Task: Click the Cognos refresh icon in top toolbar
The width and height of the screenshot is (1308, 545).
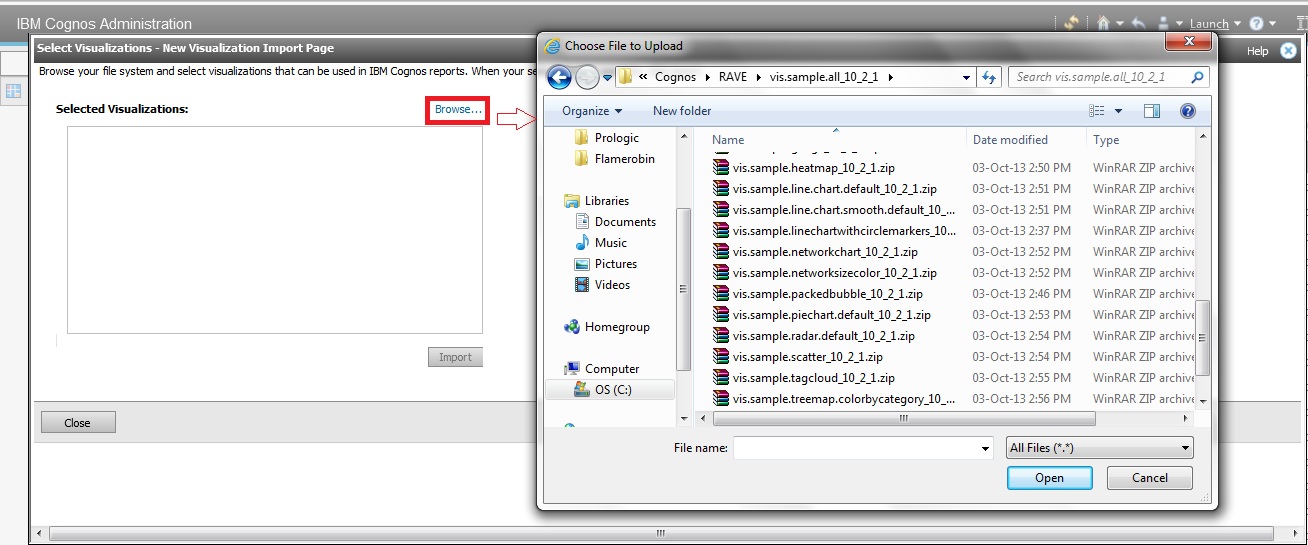Action: pyautogui.click(x=1071, y=23)
